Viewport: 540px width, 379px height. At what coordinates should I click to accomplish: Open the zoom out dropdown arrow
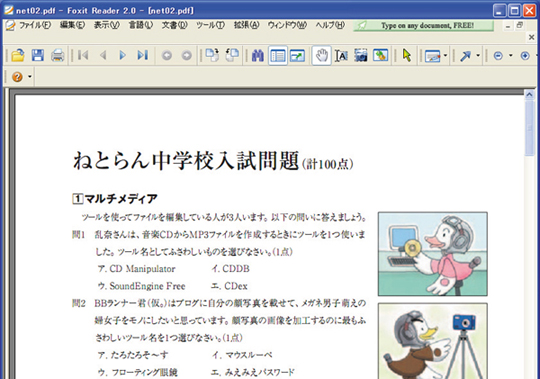[x=511, y=55]
